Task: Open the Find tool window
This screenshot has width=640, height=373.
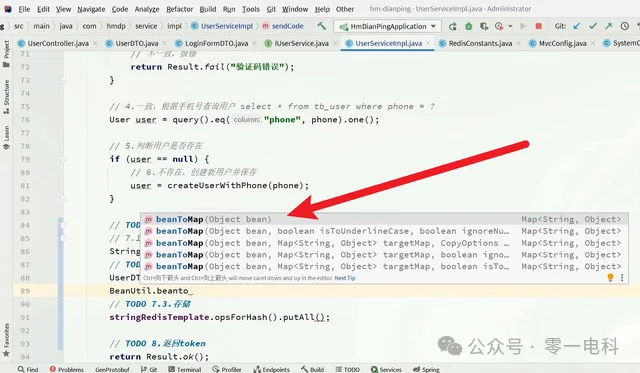Action: point(28,369)
